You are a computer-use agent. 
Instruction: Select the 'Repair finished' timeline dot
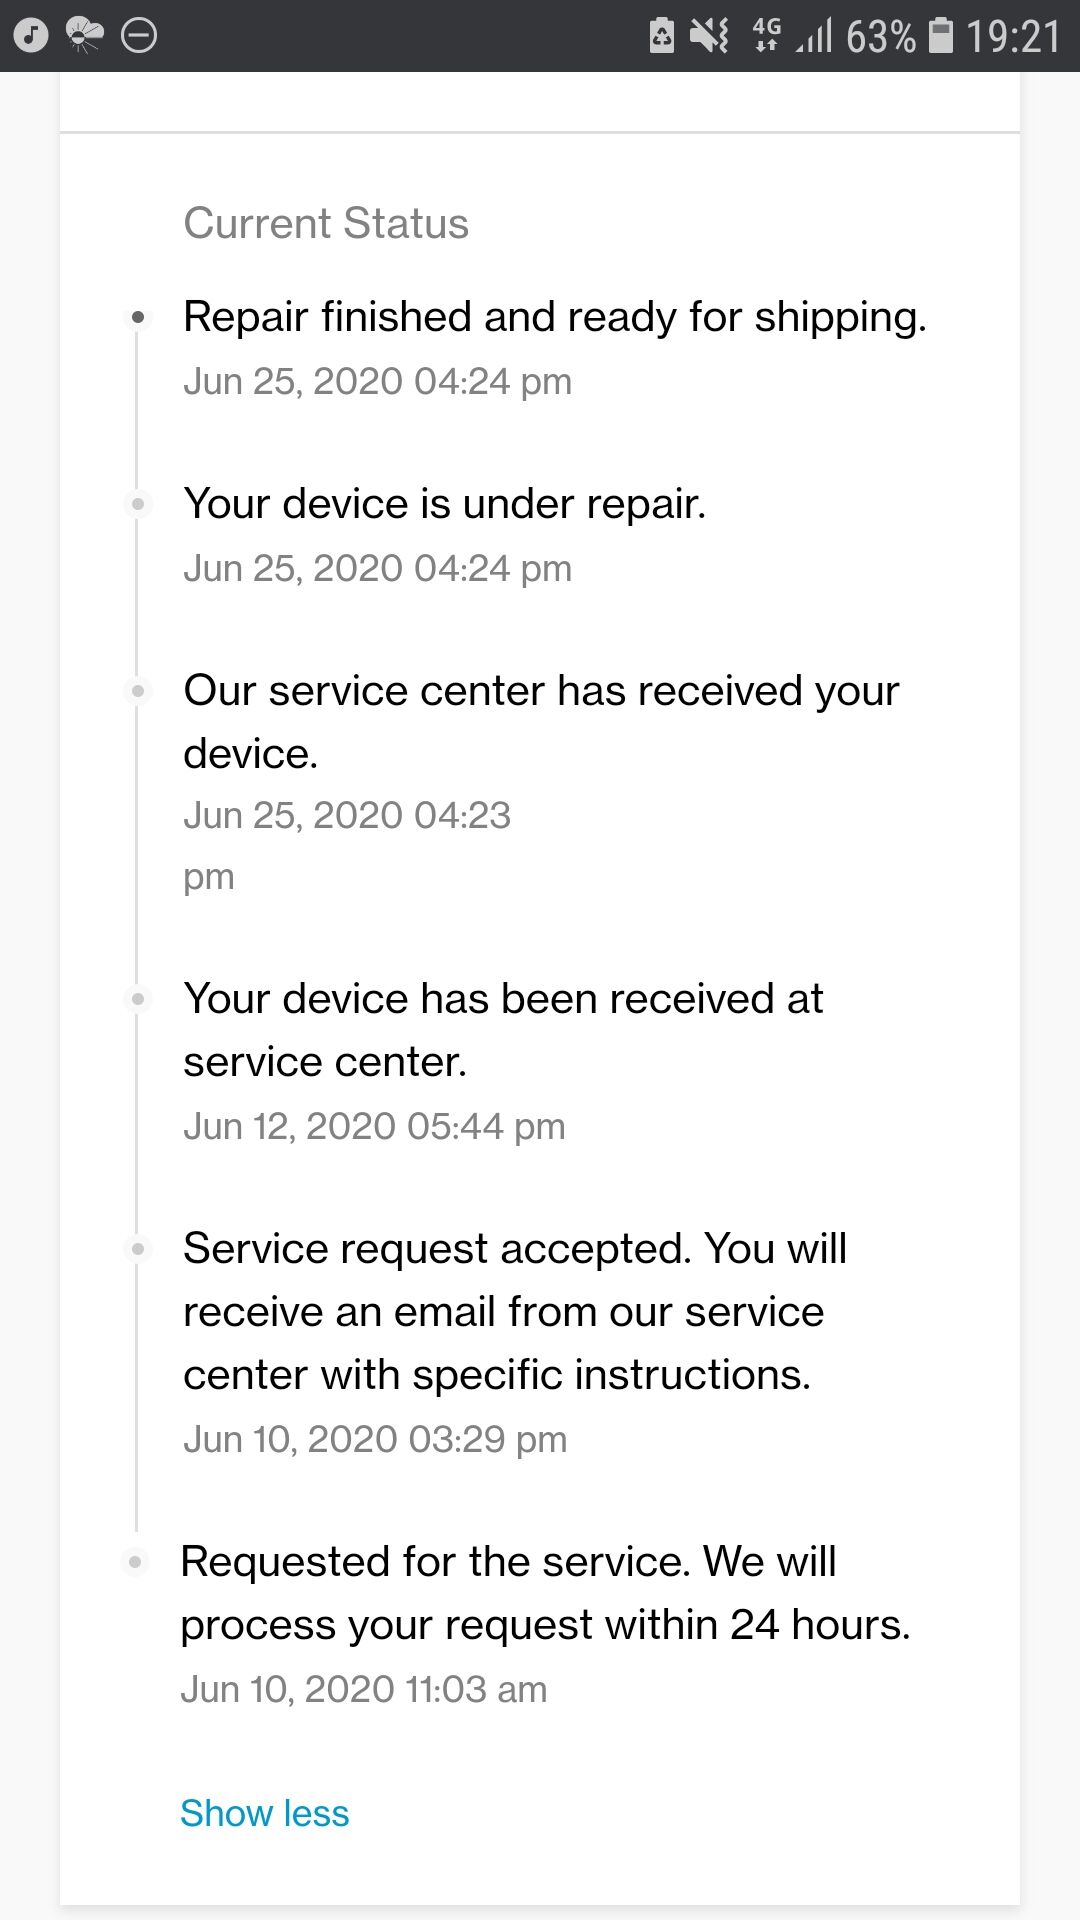tap(138, 318)
